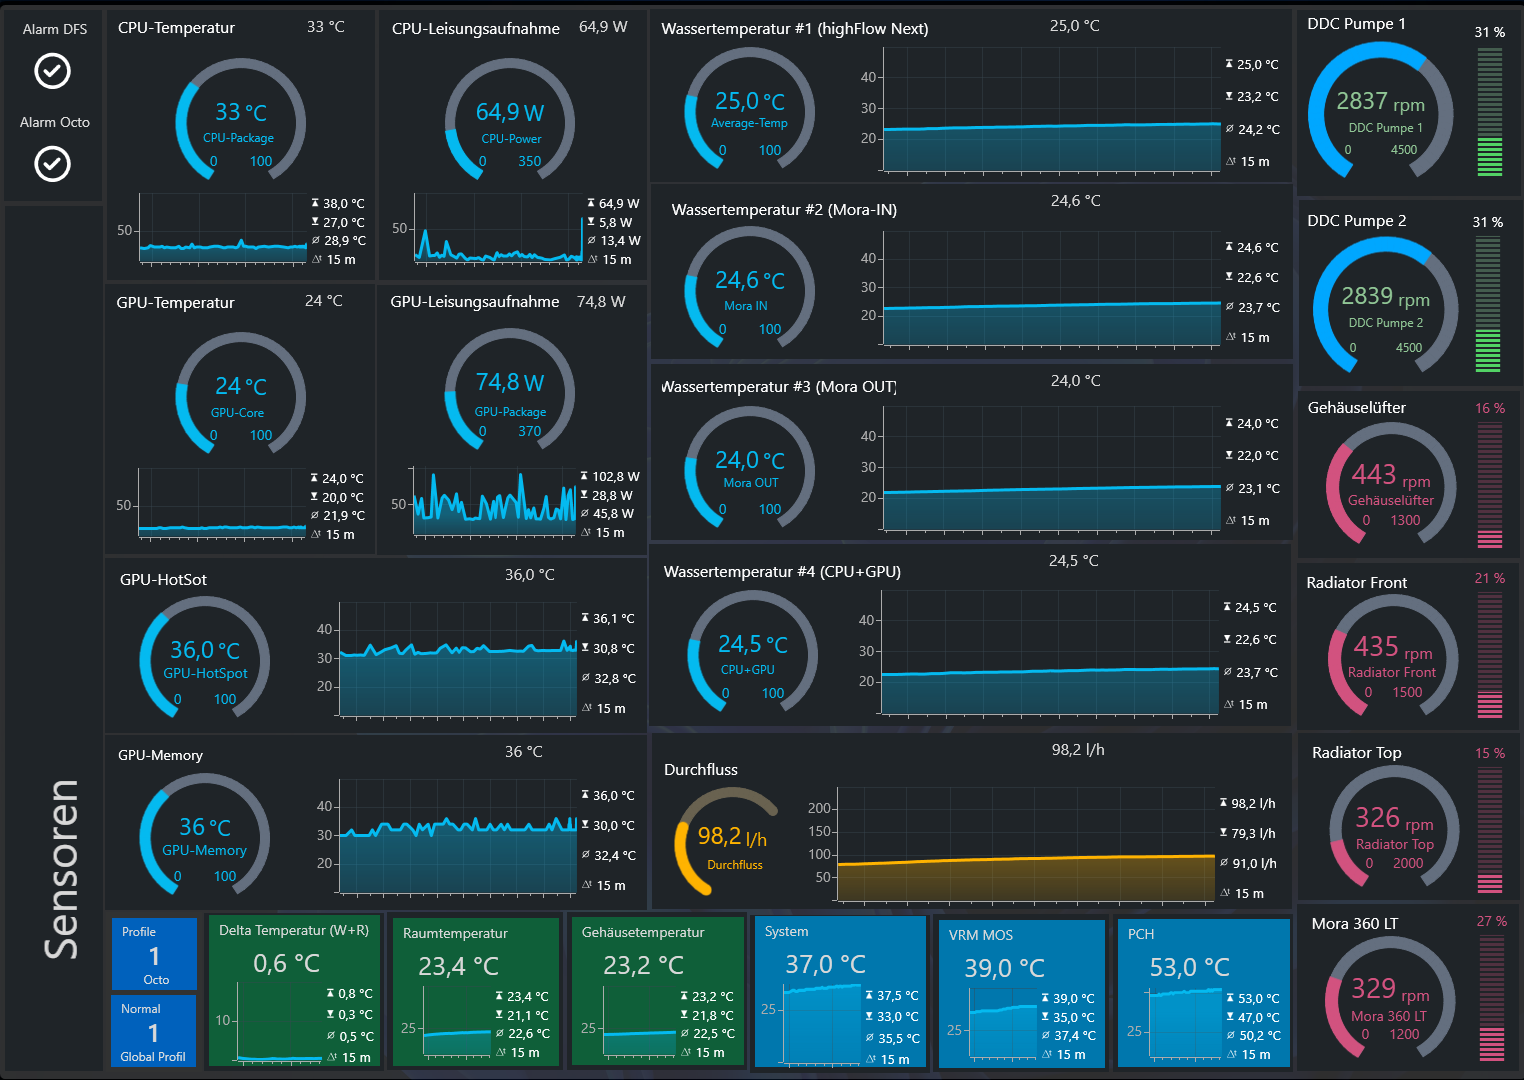Open the System 37,0 °C tile

pos(840,992)
